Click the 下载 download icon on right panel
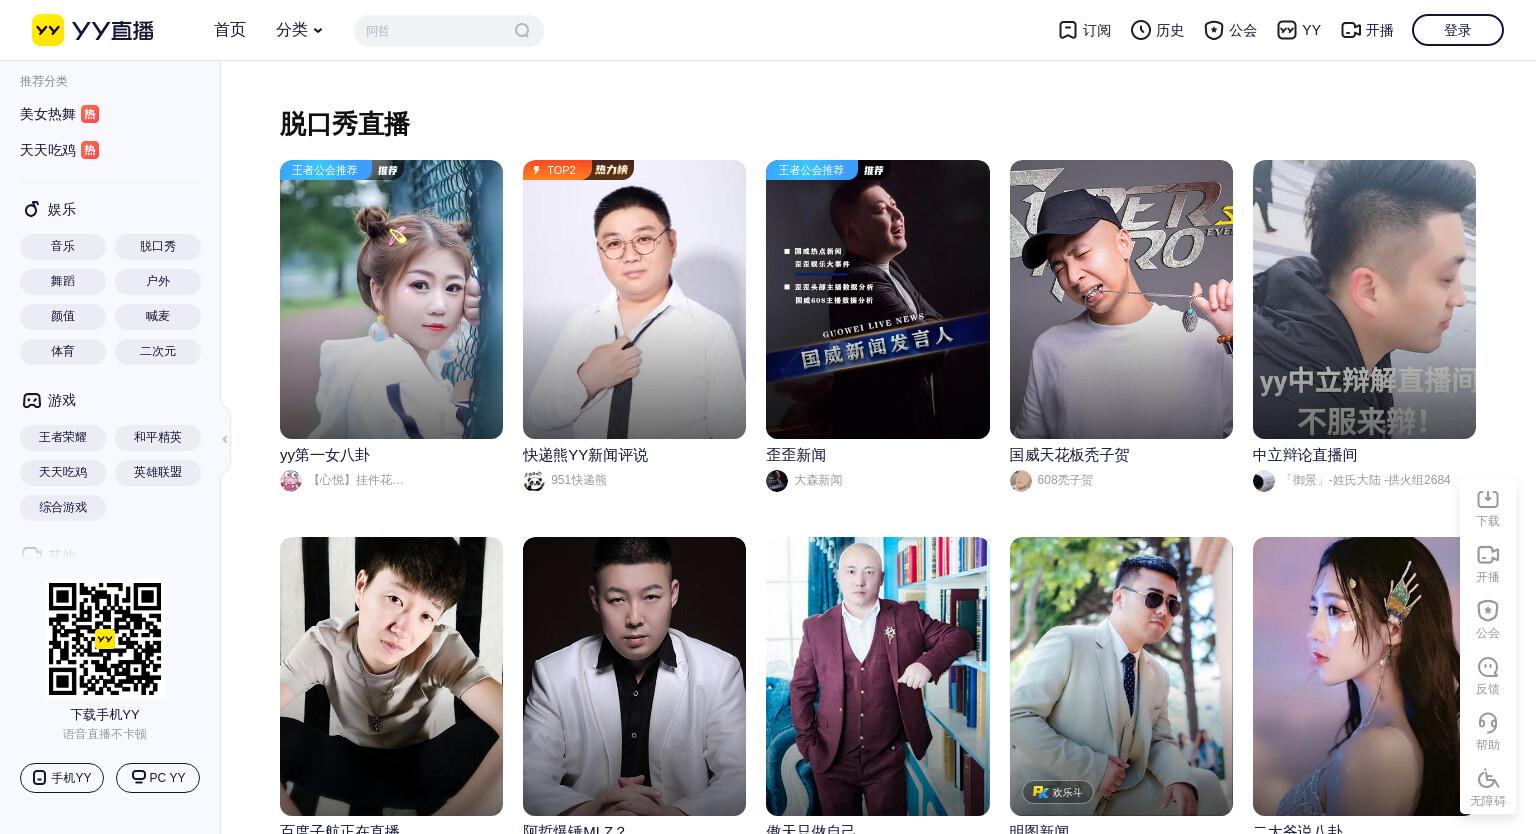 pos(1488,499)
